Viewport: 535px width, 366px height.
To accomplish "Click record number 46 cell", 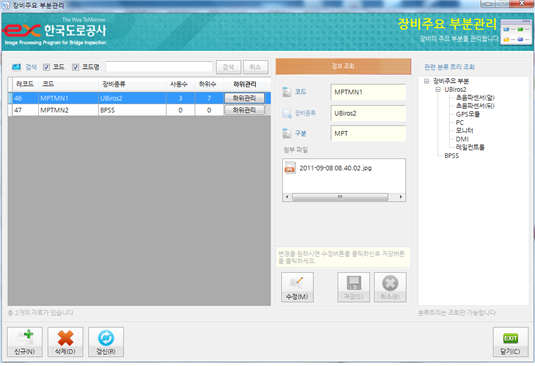I will click(25, 98).
